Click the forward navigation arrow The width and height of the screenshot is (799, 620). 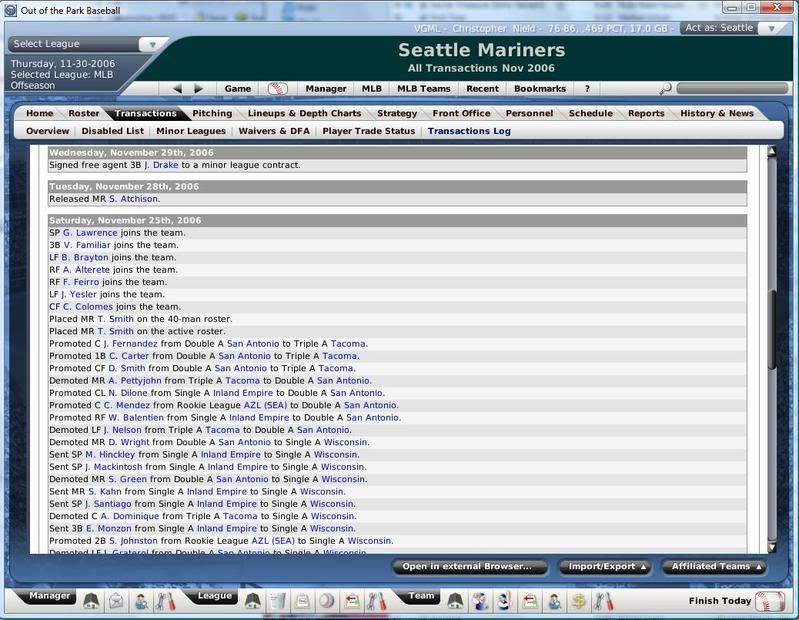198,89
